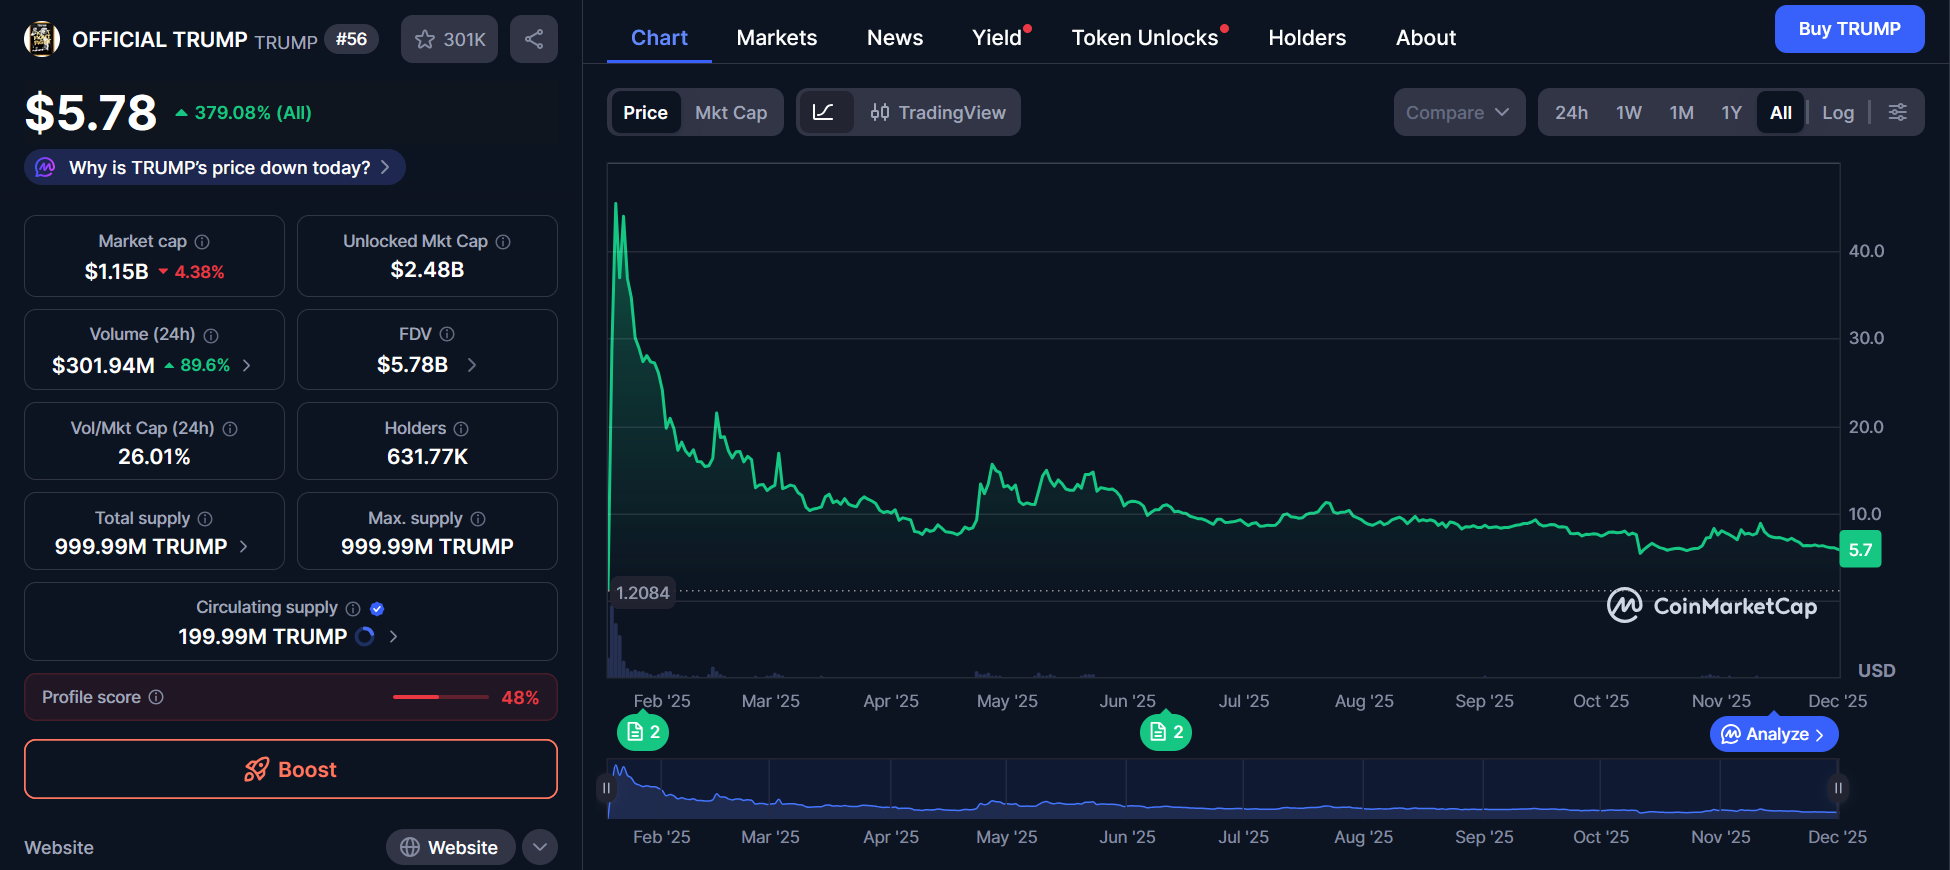
Task: Show Vol/Mkt Cap (24h) info icon
Action: [x=230, y=429]
